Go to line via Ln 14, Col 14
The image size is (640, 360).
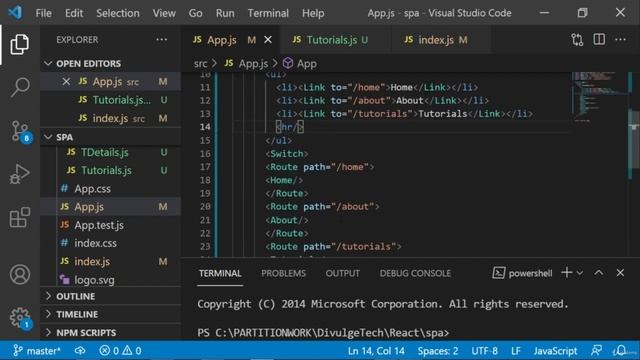(376, 351)
